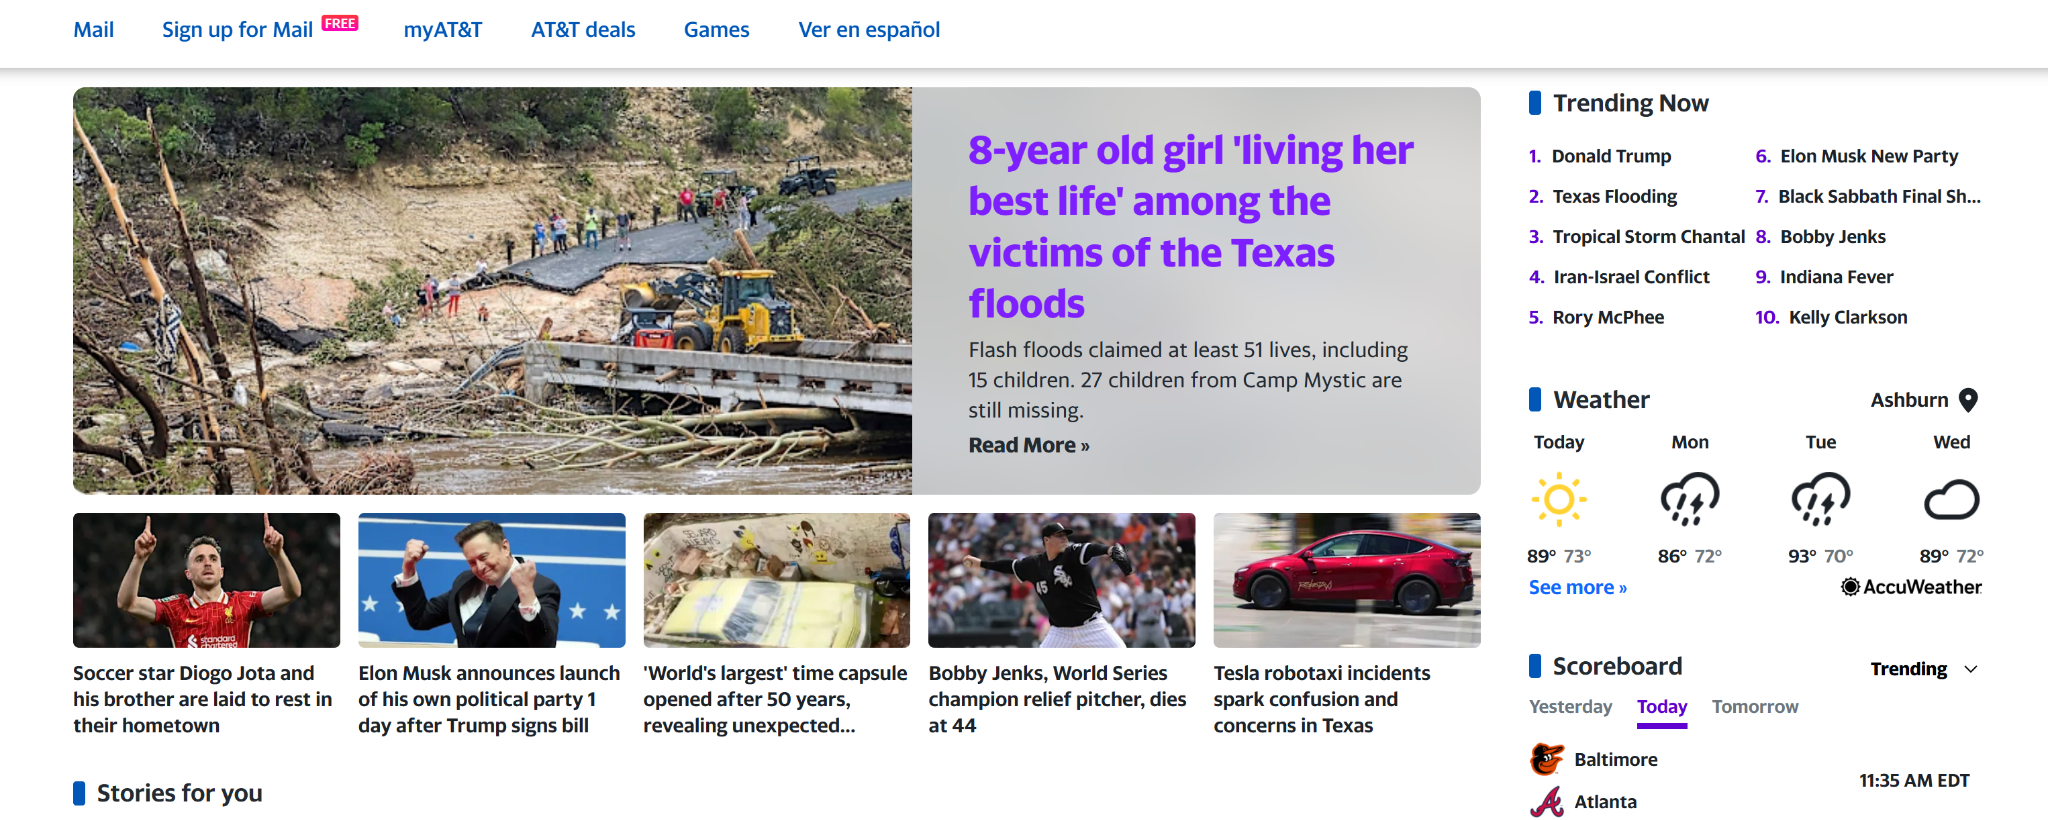Switch scoreboard to the Tomorrow tab
The height and width of the screenshot is (820, 2048).
point(1755,707)
